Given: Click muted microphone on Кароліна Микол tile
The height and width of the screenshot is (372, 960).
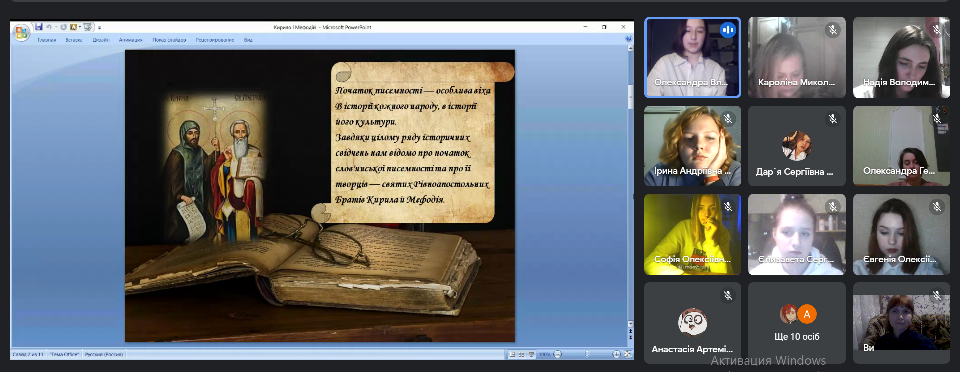Looking at the screenshot, I should [832, 30].
